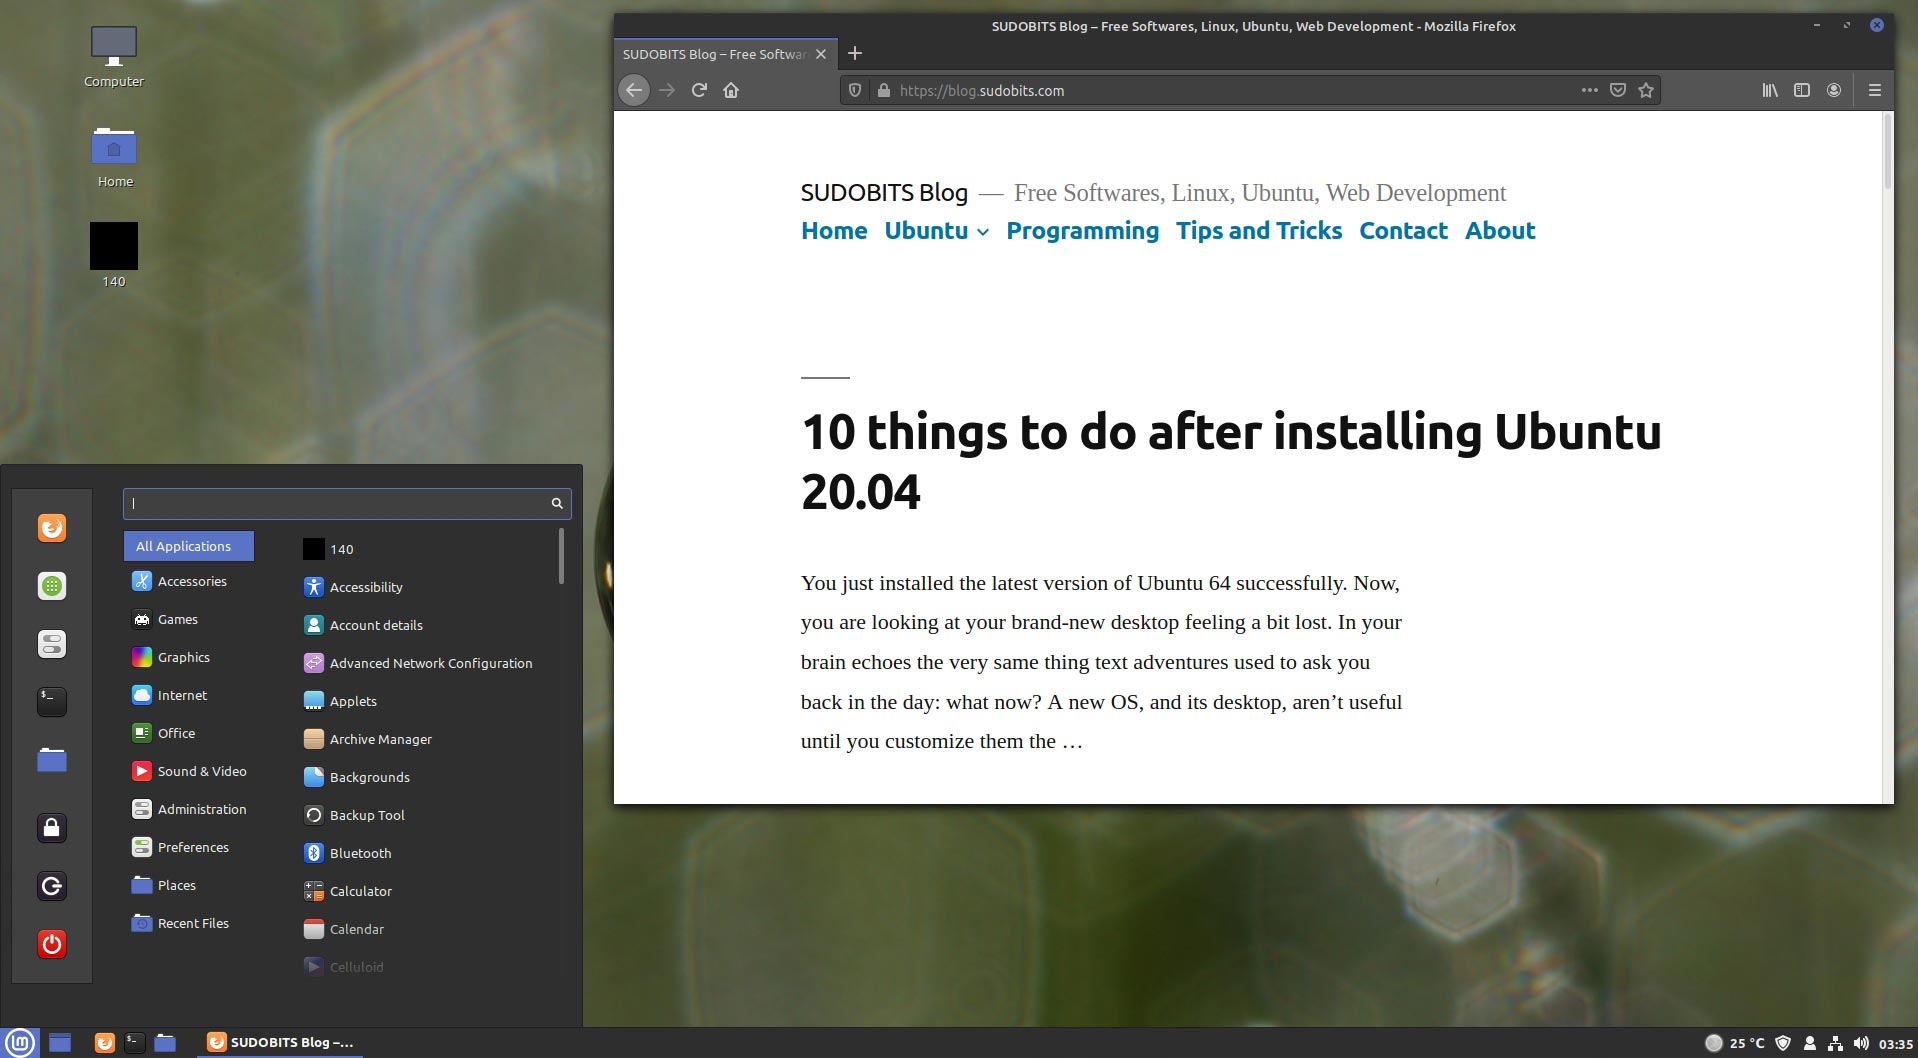
Task: Reload the current webpage
Action: [x=698, y=90]
